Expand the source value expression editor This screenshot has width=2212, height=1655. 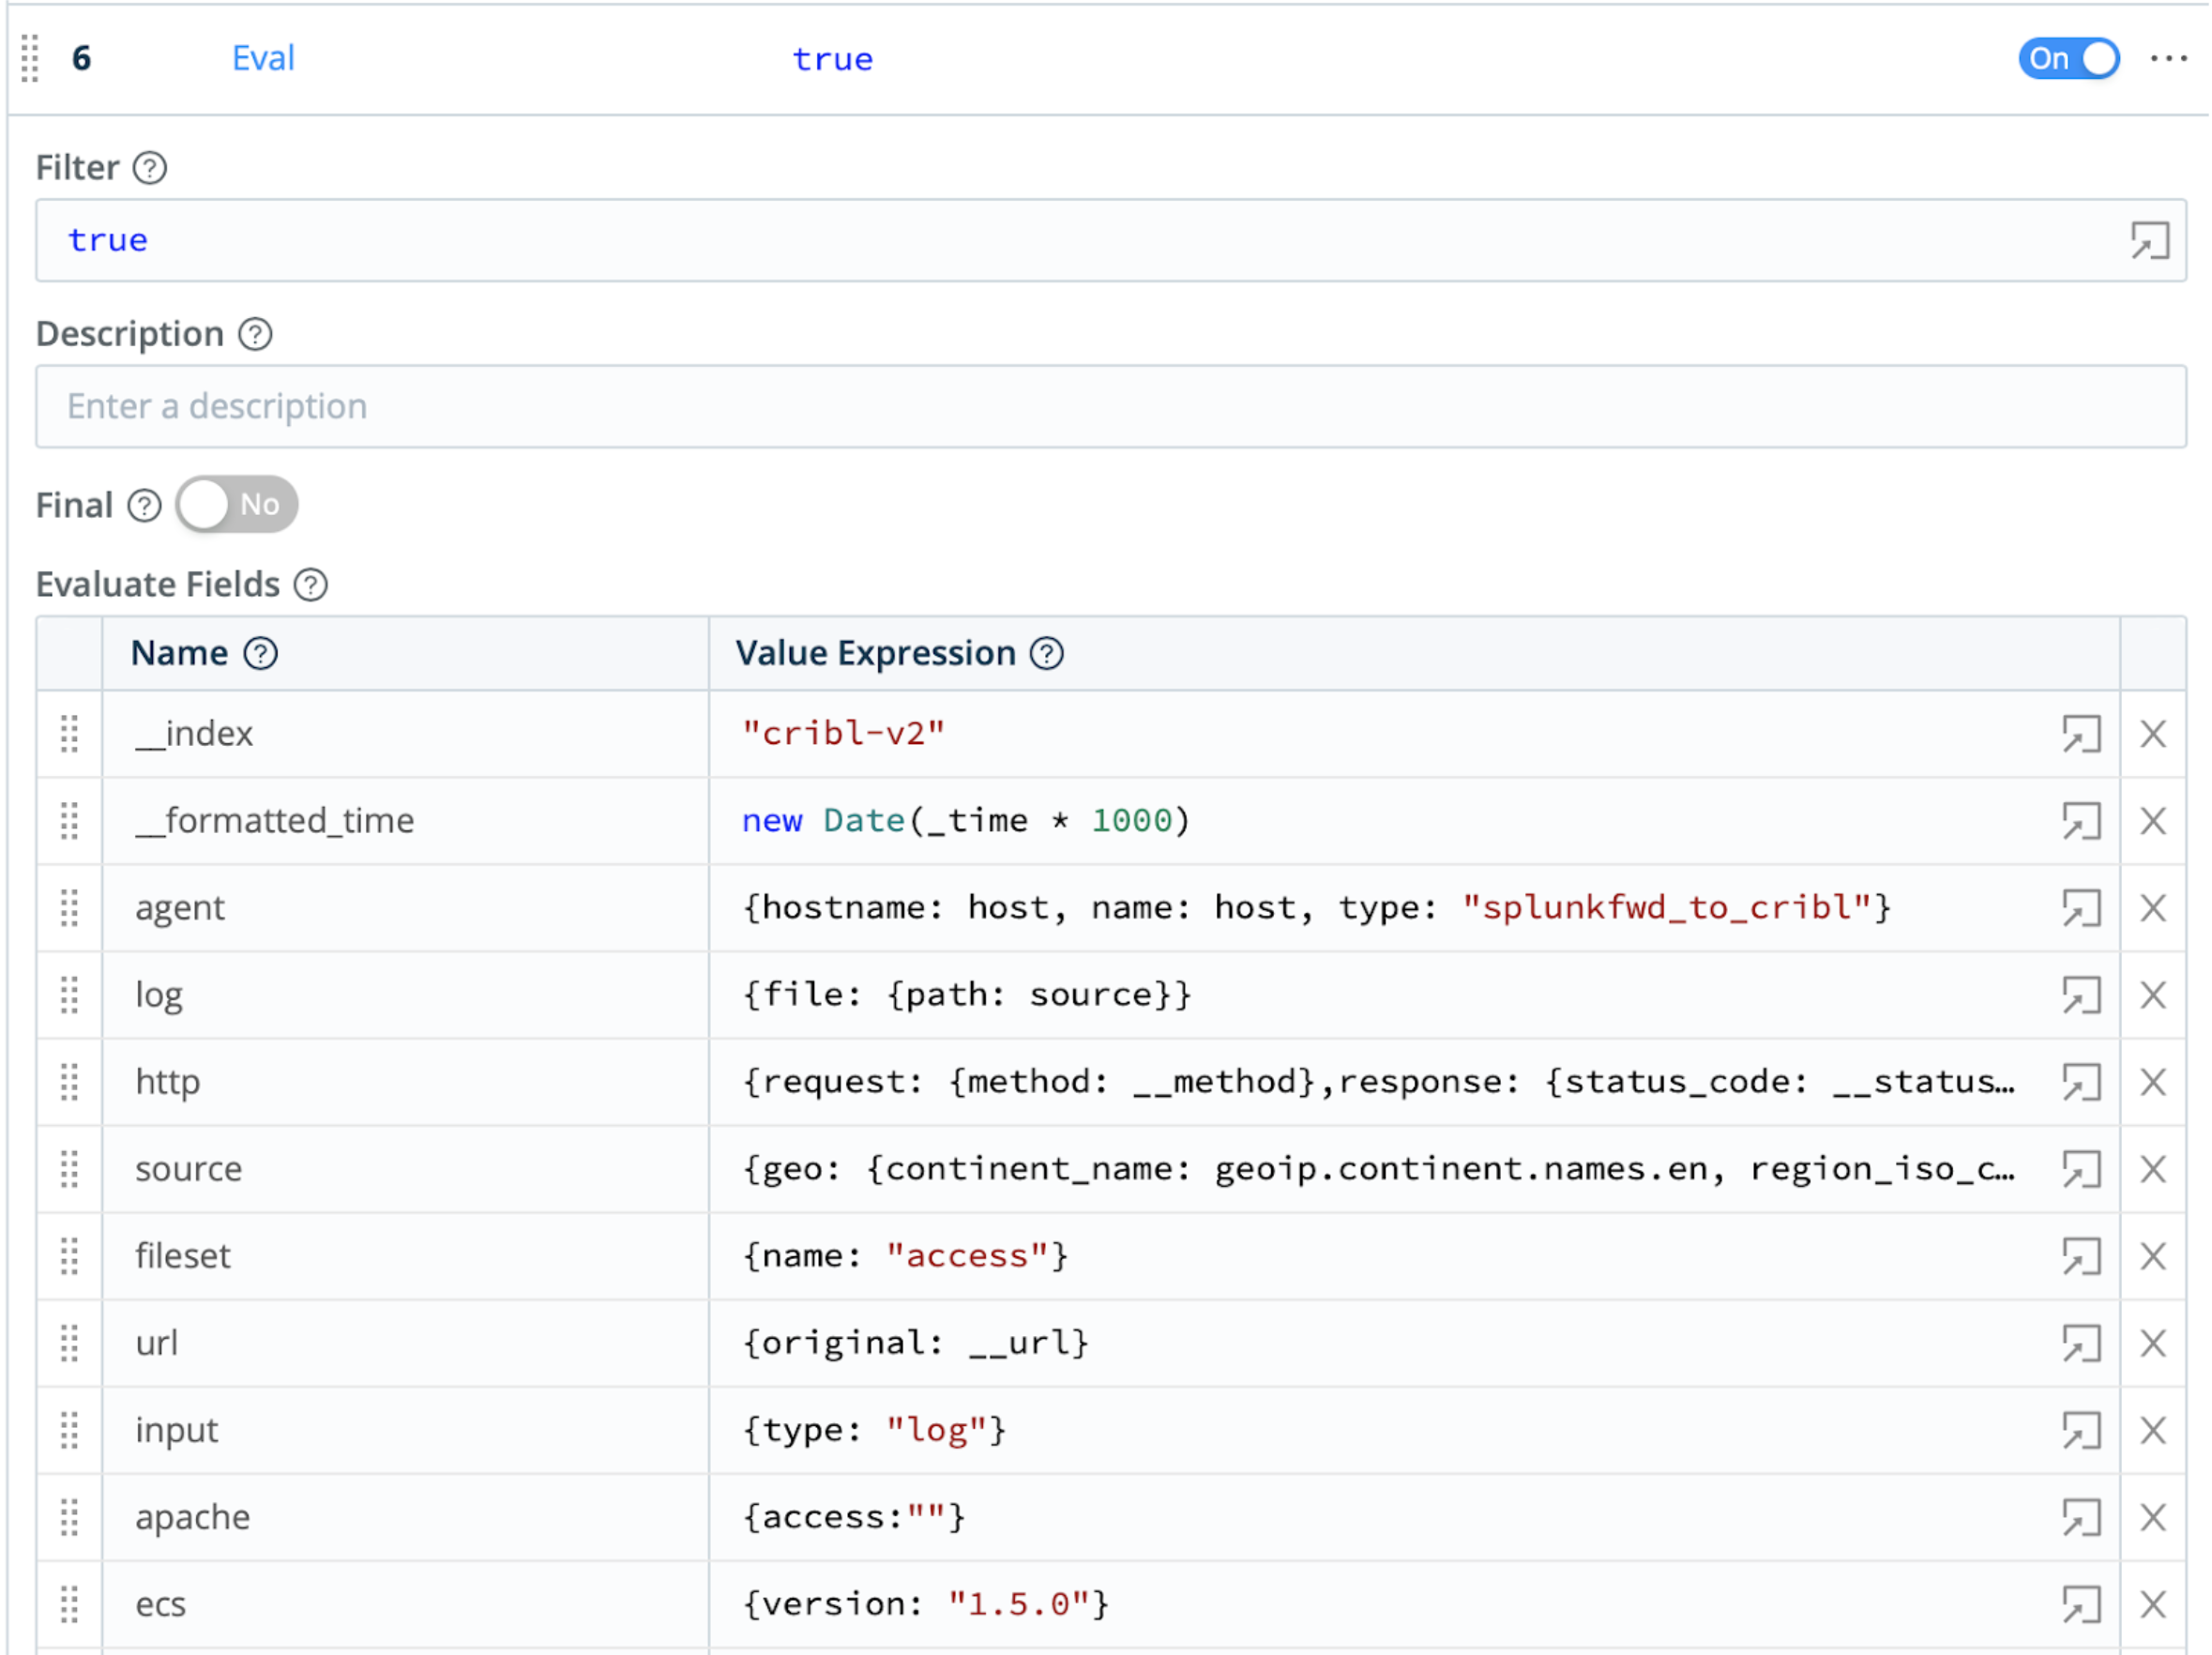[2080, 1170]
